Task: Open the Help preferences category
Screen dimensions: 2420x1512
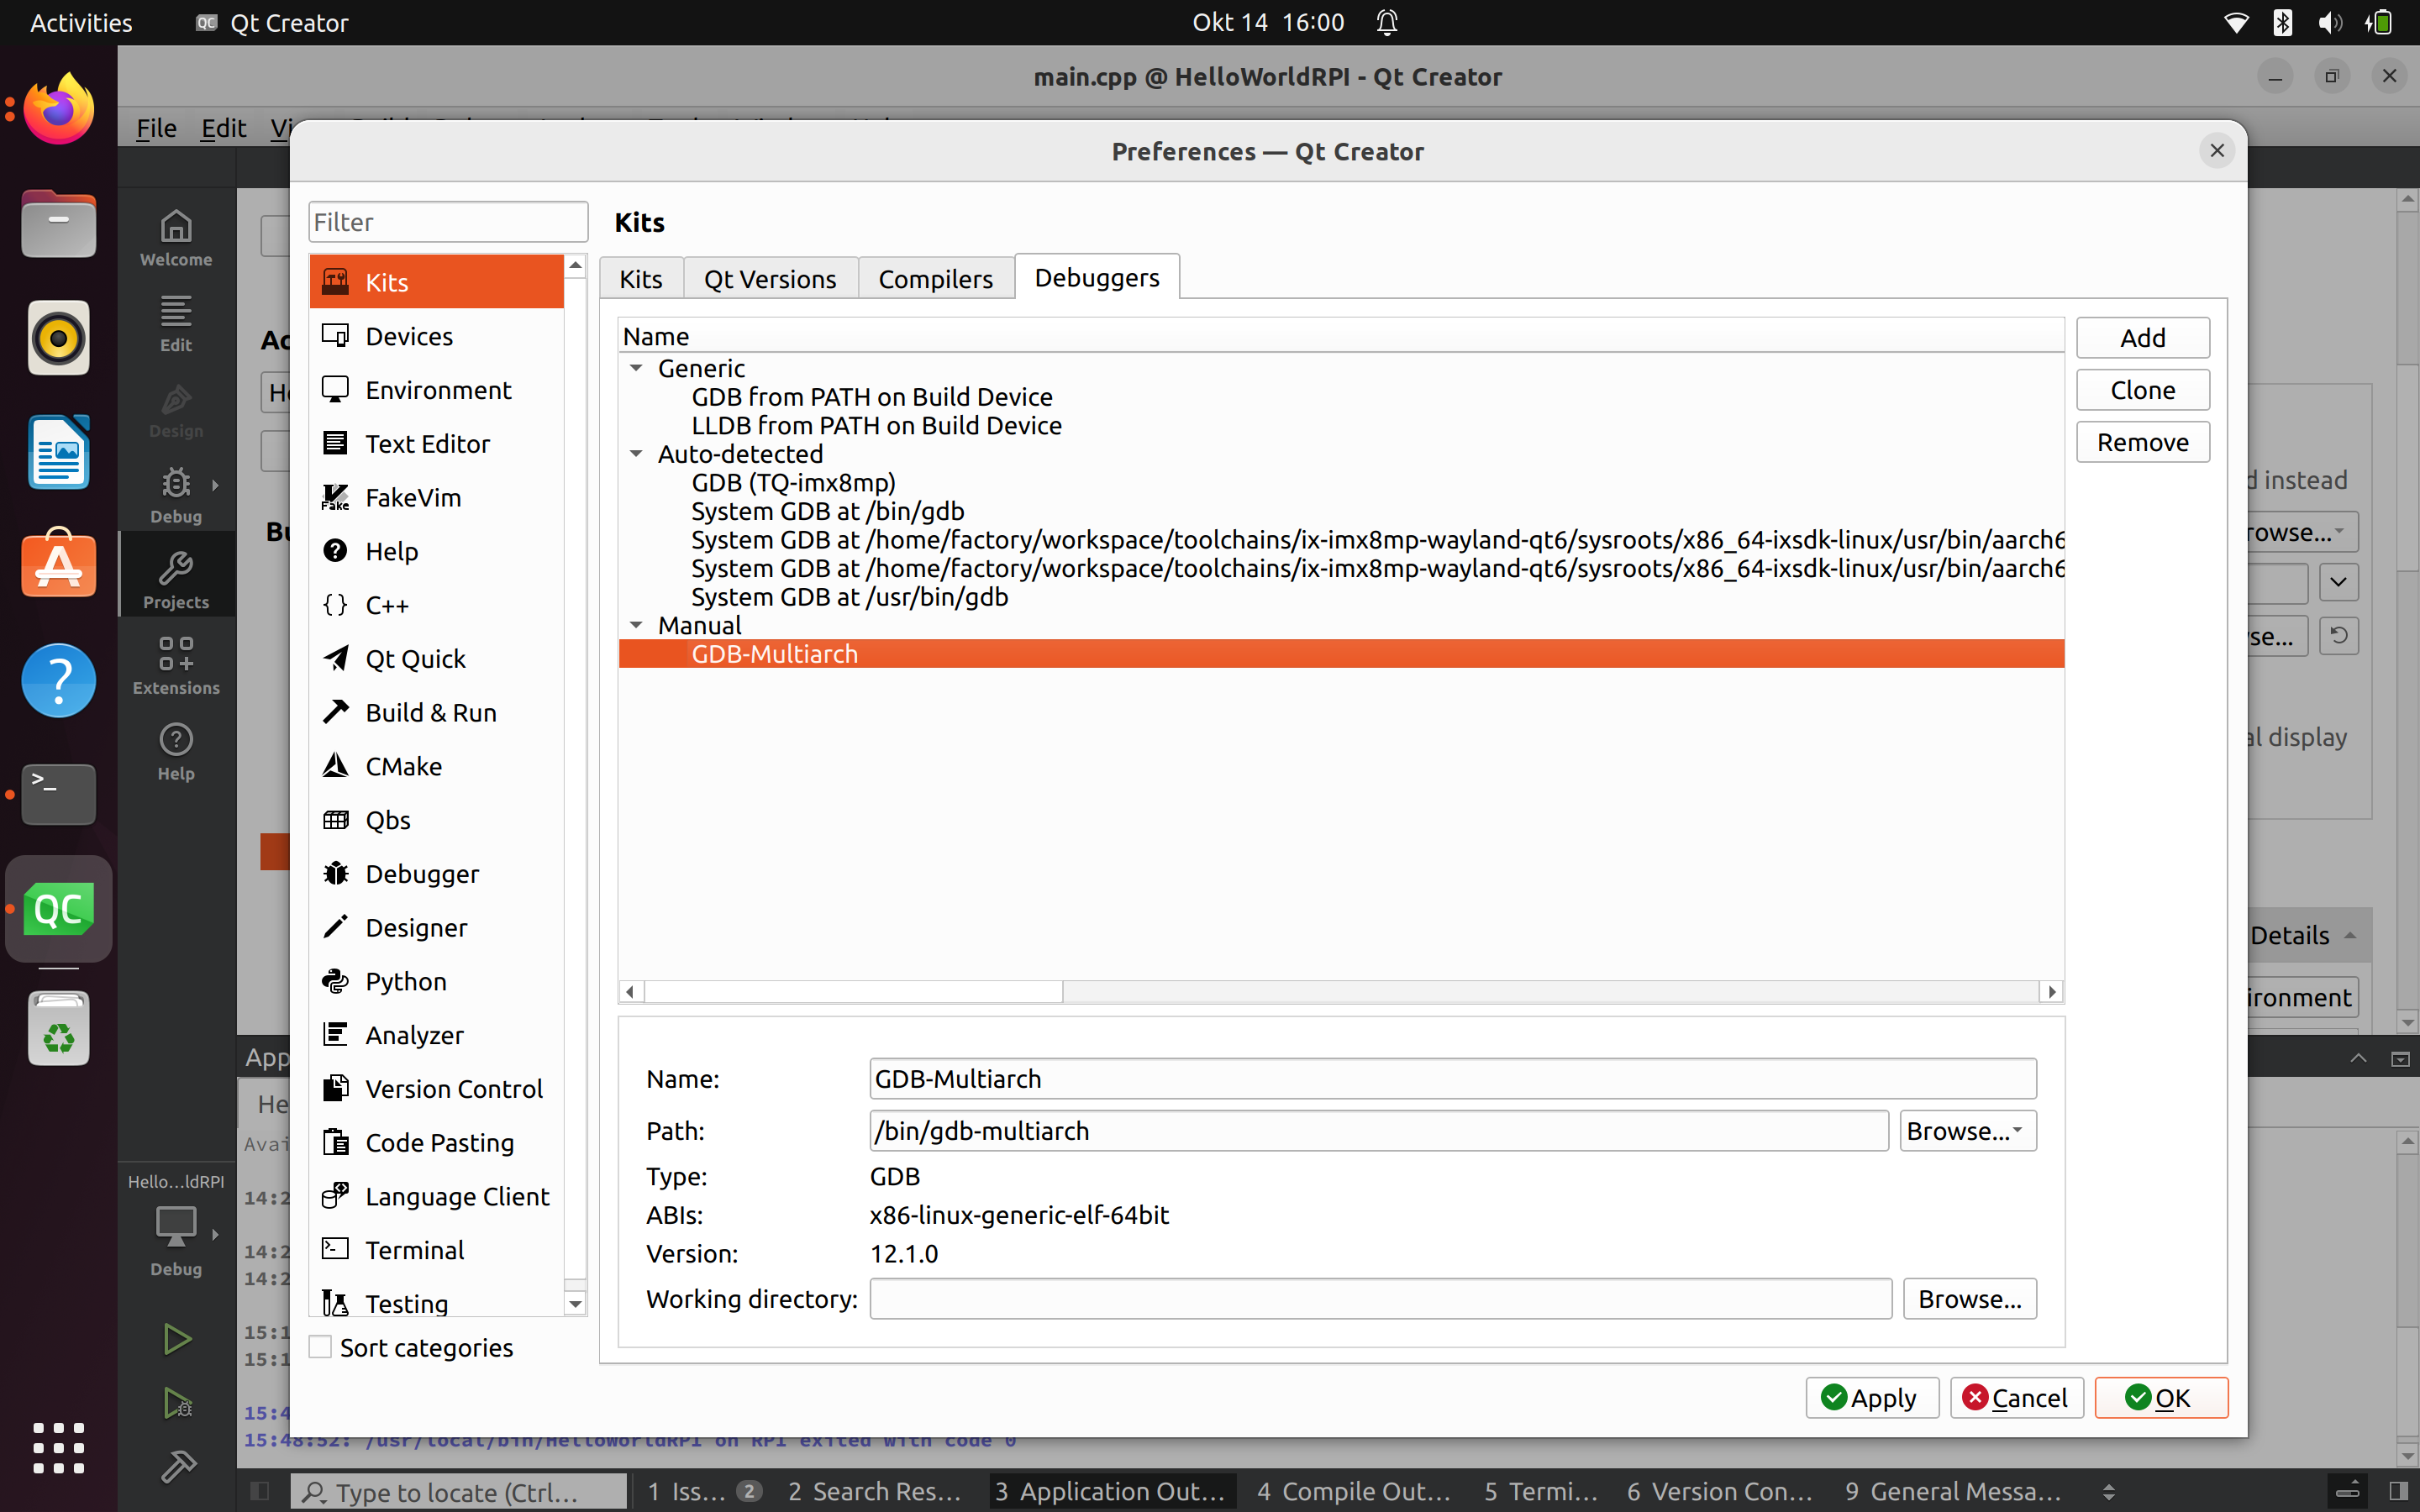Action: pyautogui.click(x=436, y=551)
